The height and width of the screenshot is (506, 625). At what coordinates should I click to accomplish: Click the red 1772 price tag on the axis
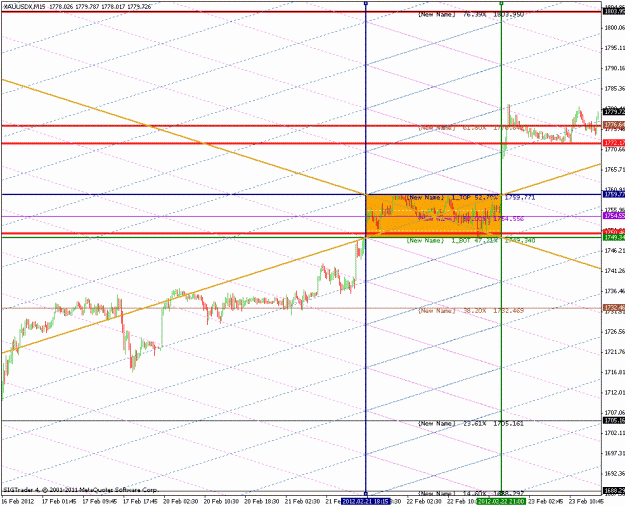[x=614, y=143]
